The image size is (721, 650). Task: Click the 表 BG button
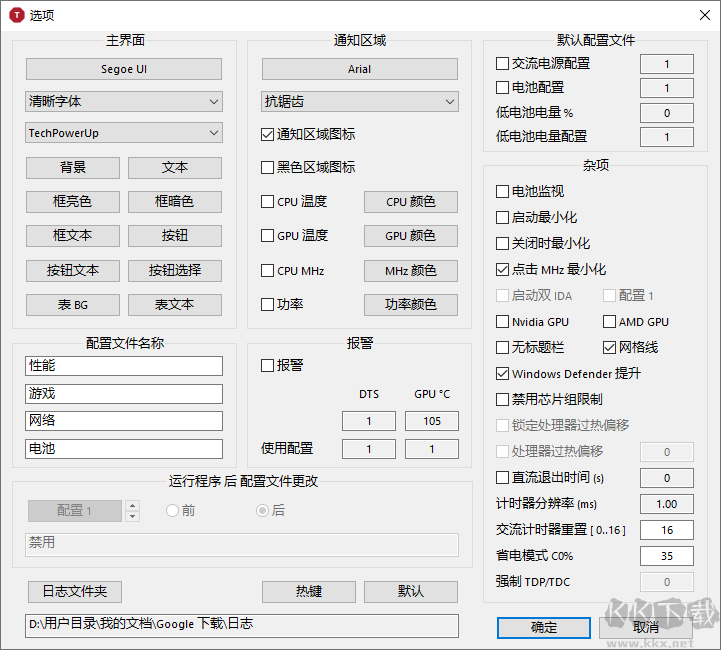tap(73, 305)
